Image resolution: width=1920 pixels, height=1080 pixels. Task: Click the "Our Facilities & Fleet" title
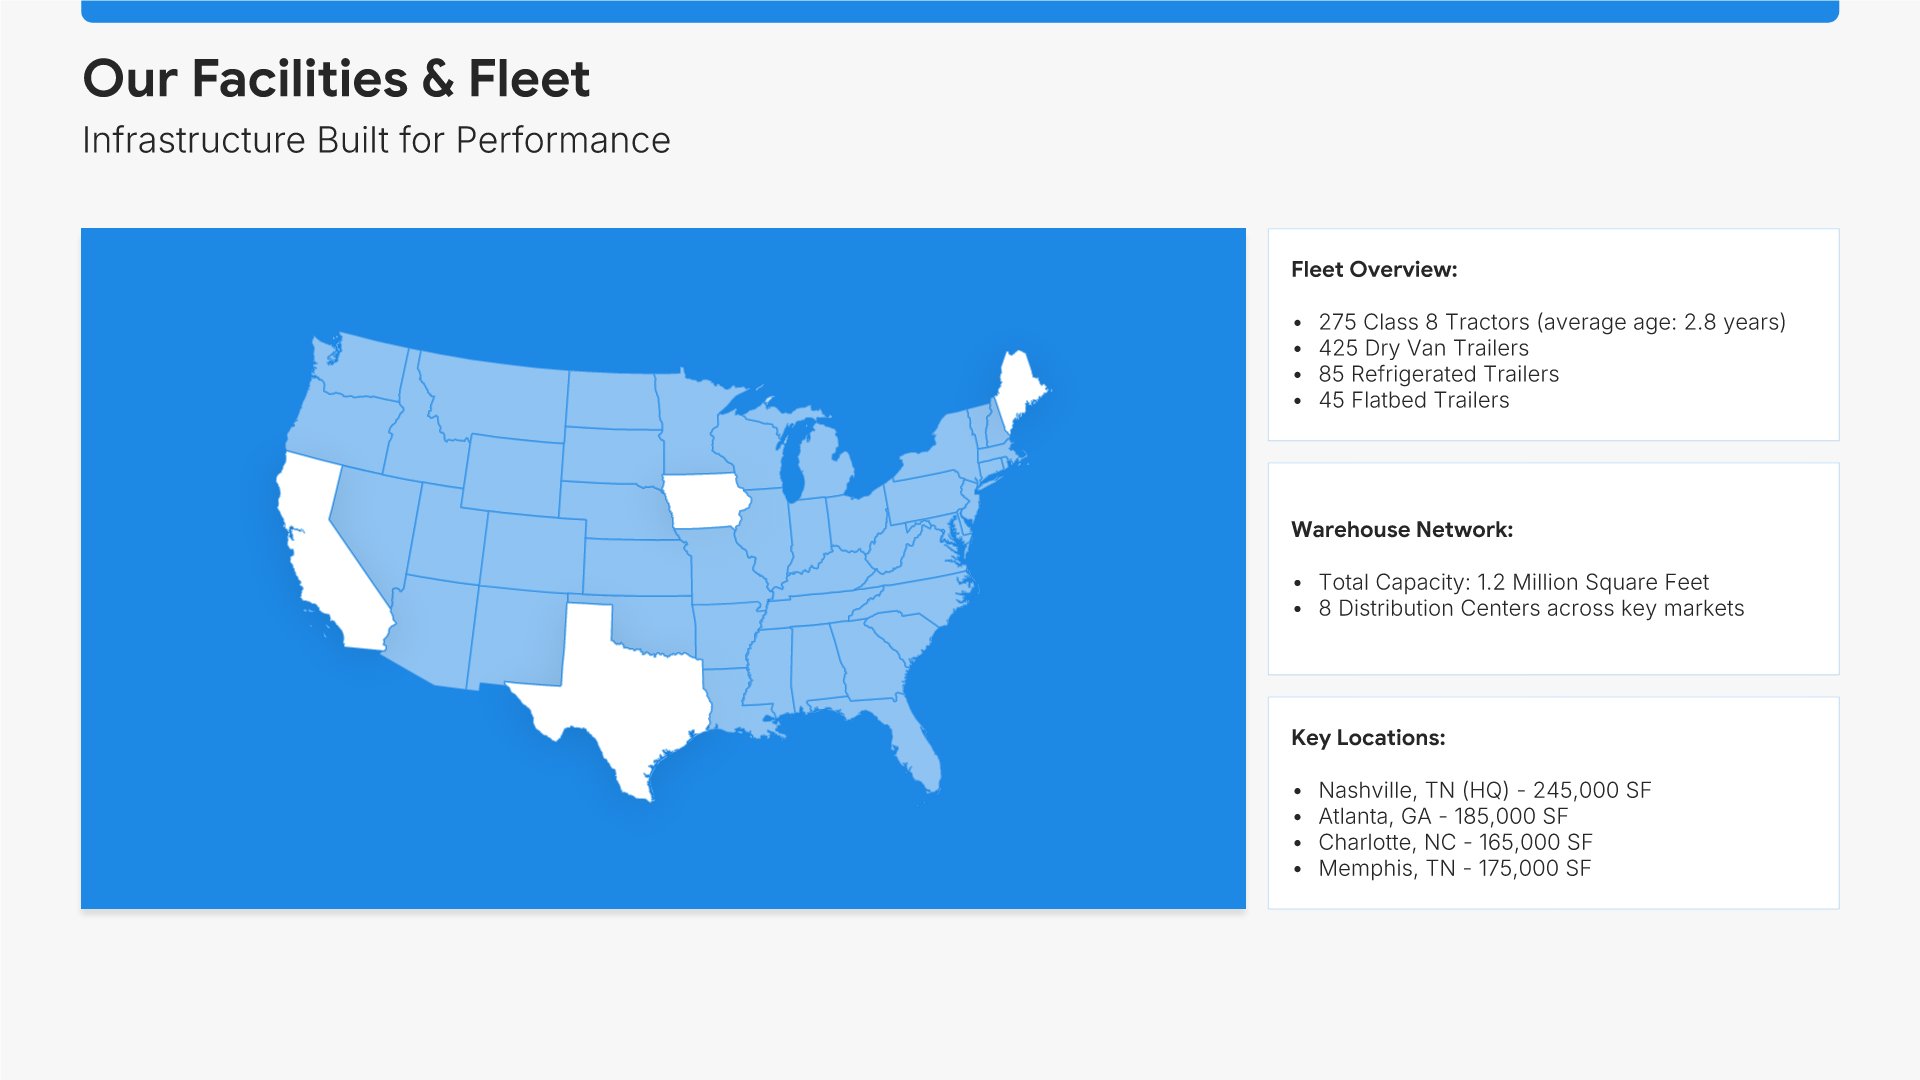point(336,78)
